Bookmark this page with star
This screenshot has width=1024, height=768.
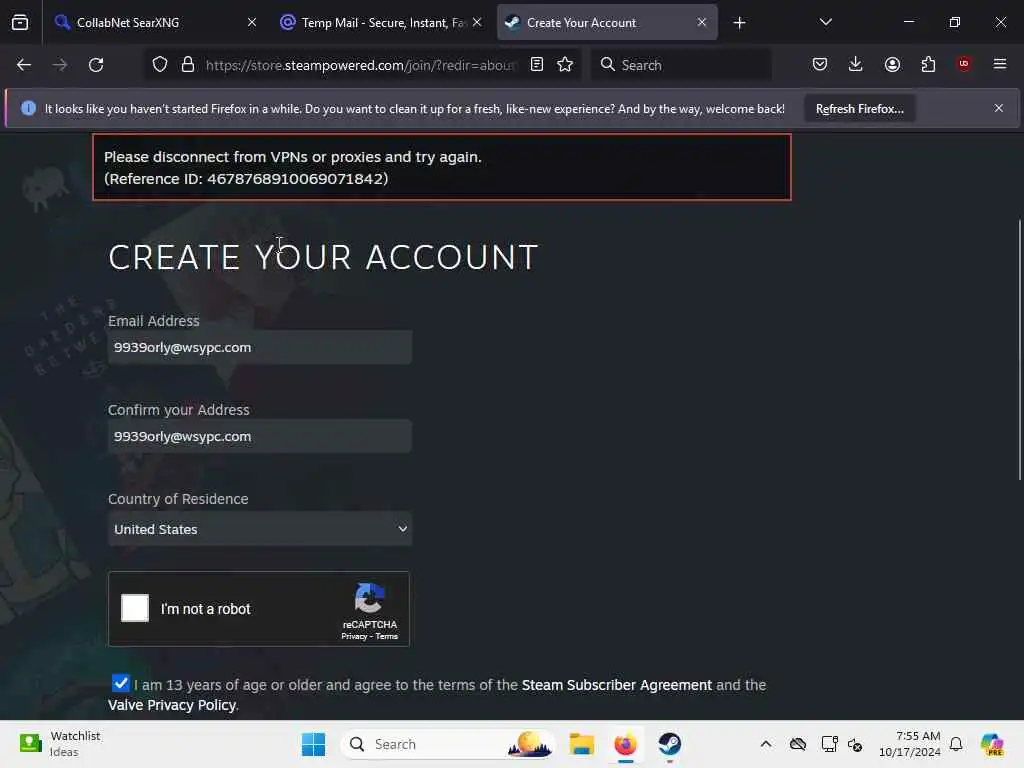tap(565, 65)
